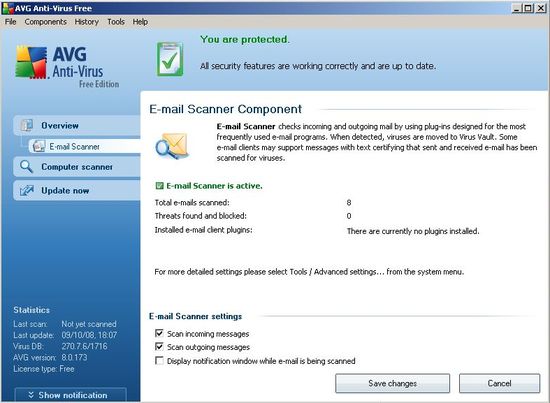Click the E-mail Scanner sidebar icon
The width and height of the screenshot is (550, 403).
coord(38,146)
